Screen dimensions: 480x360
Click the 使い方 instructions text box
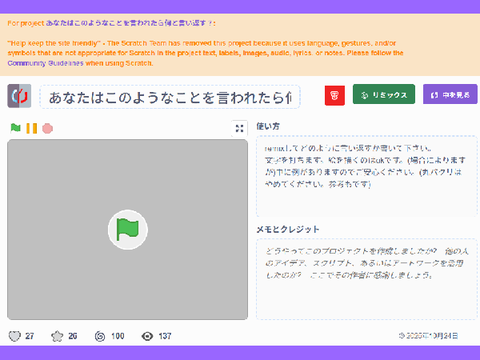click(367, 176)
